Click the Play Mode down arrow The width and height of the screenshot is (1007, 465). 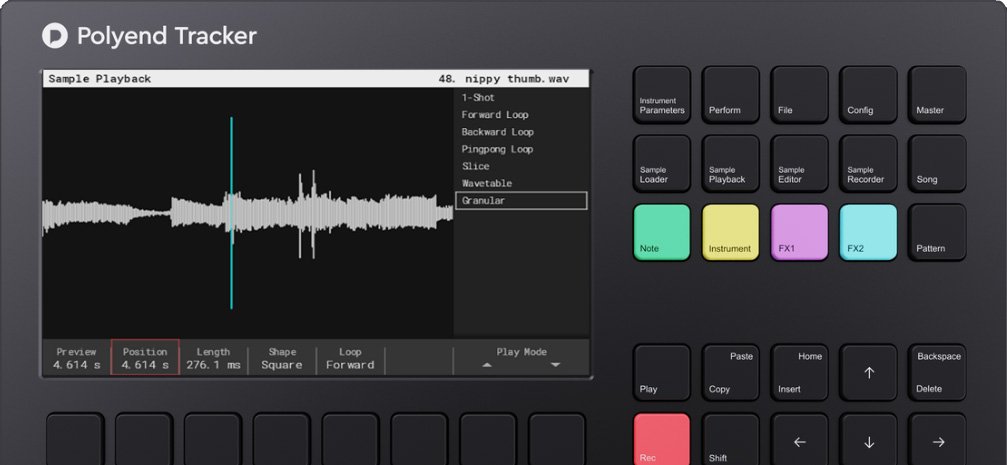pyautogui.click(x=556, y=365)
